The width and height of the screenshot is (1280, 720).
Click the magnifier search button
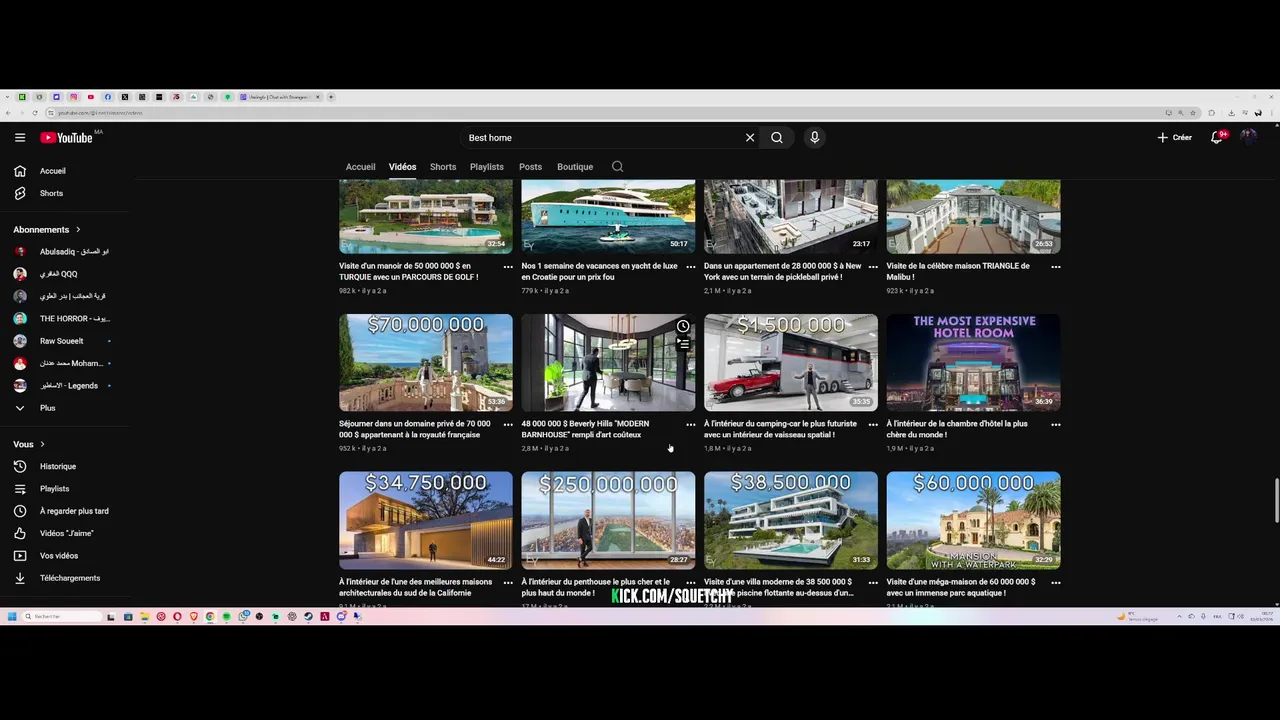pyautogui.click(x=777, y=138)
